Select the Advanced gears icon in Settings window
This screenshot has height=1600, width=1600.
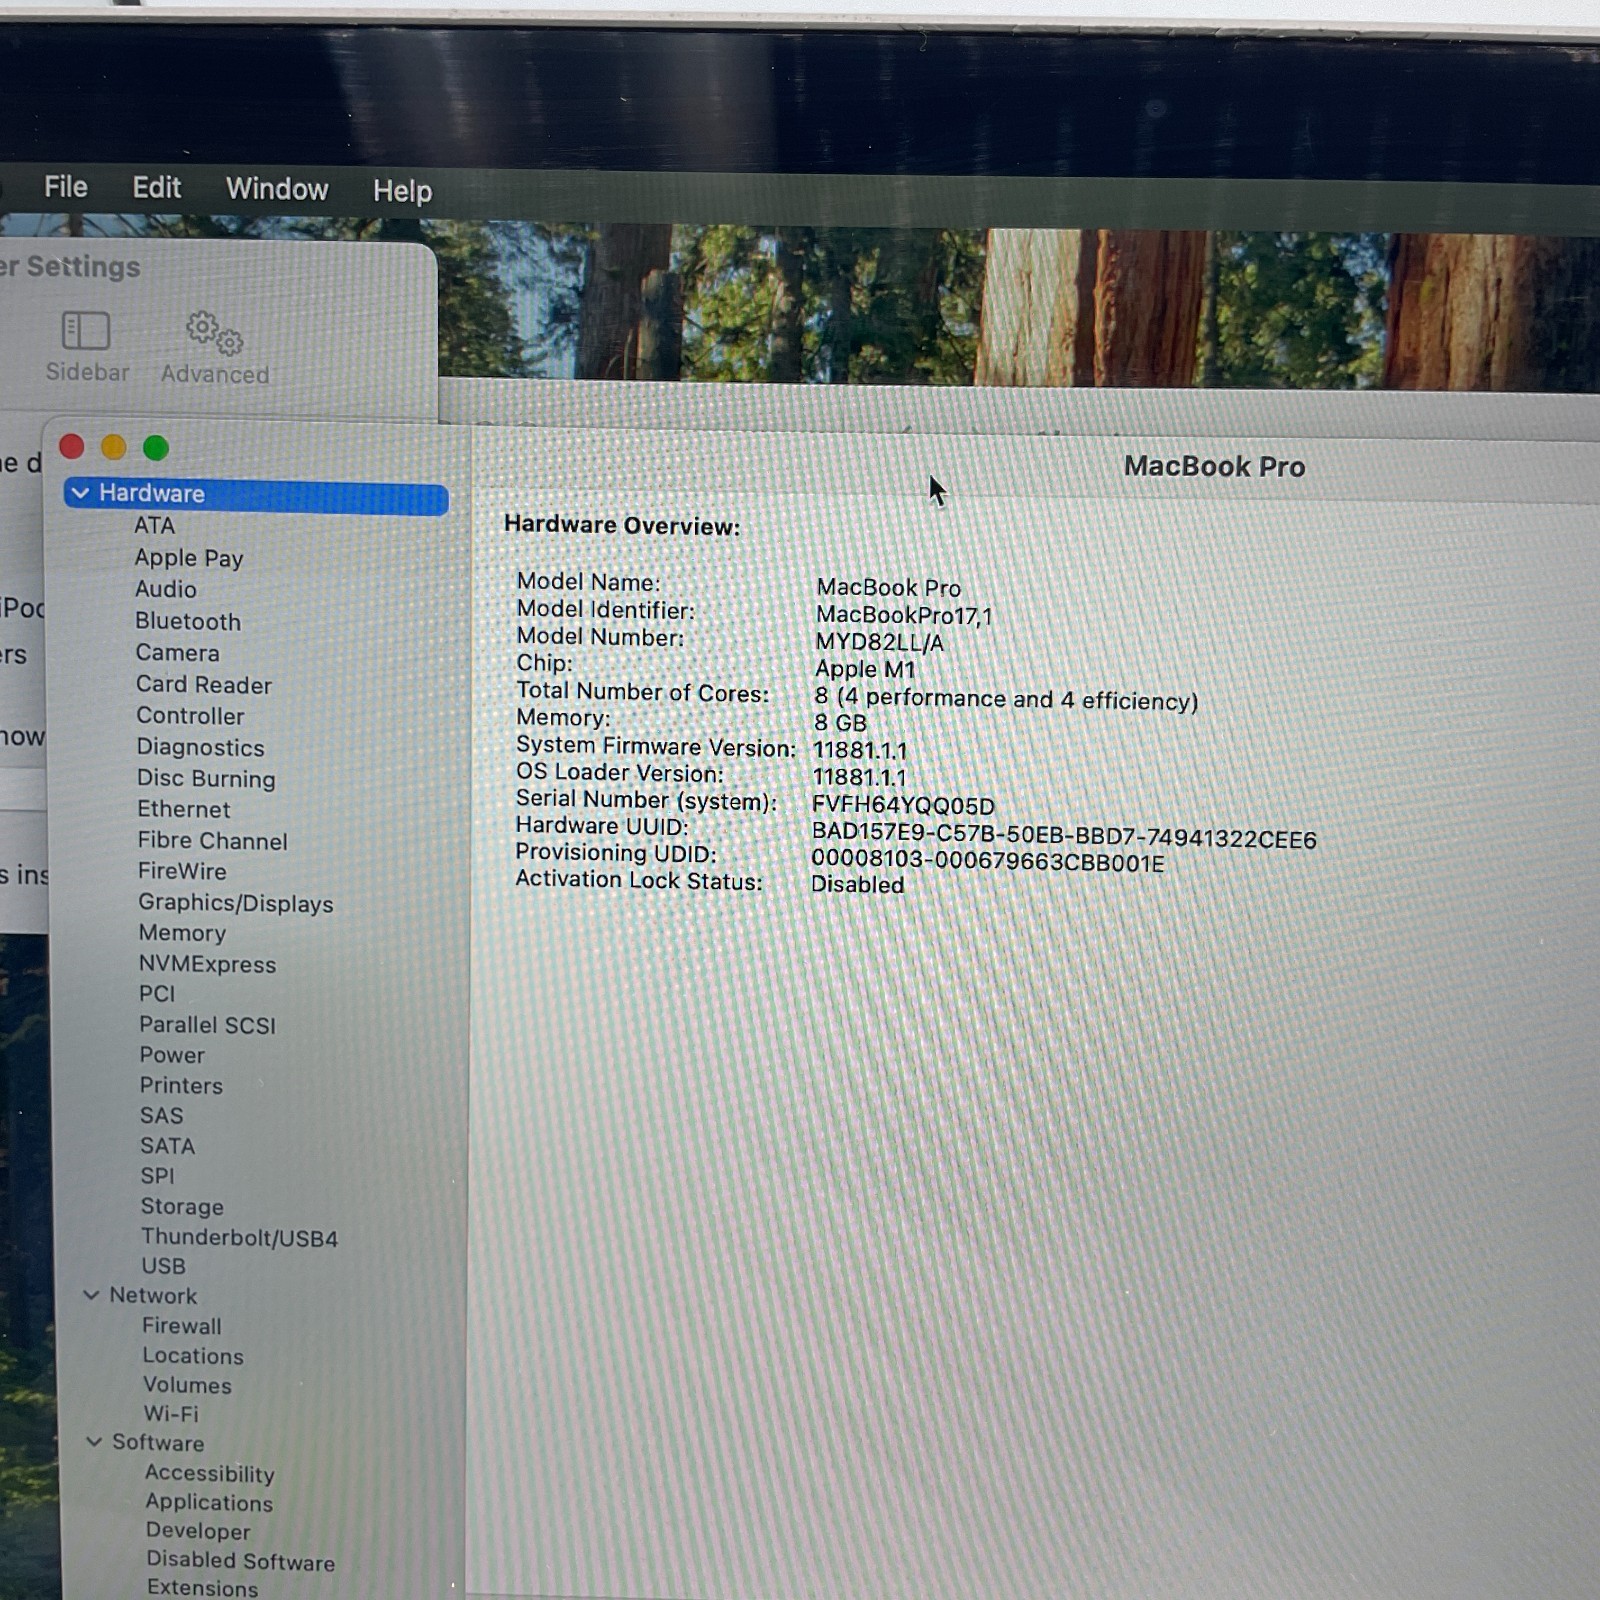click(x=215, y=333)
